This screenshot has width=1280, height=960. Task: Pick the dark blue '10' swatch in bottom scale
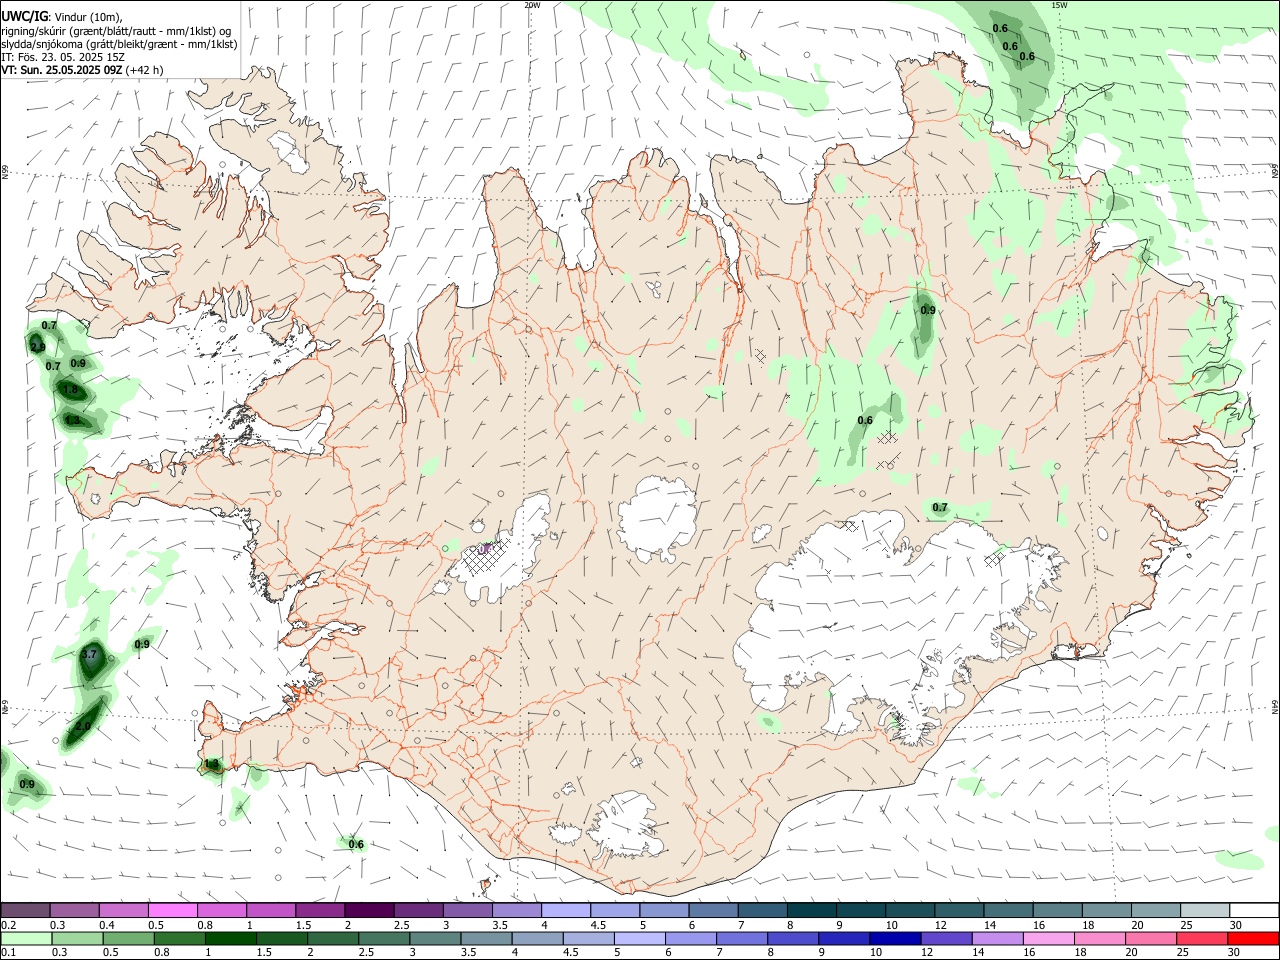[893, 939]
